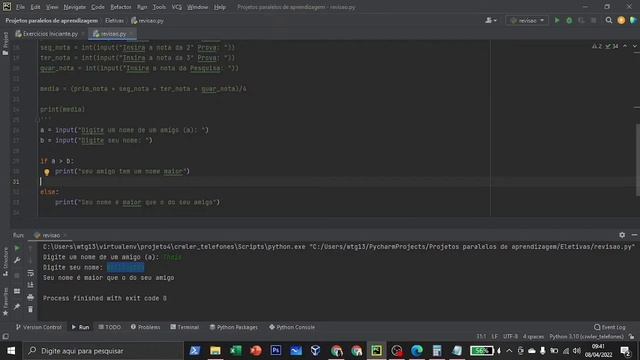The height and width of the screenshot is (360, 640).
Task: Open the Code menu
Action: pyautogui.click(x=98, y=7)
